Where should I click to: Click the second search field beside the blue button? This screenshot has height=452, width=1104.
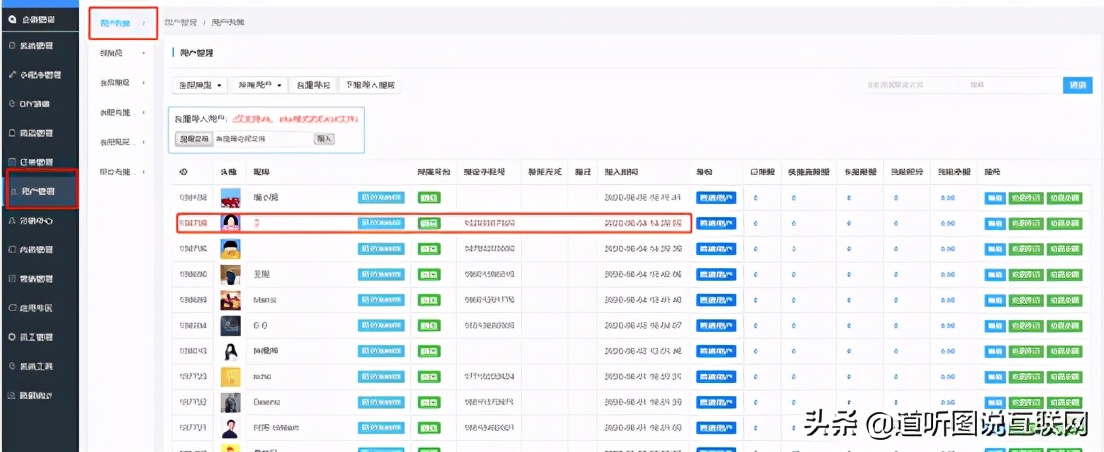coord(1012,85)
